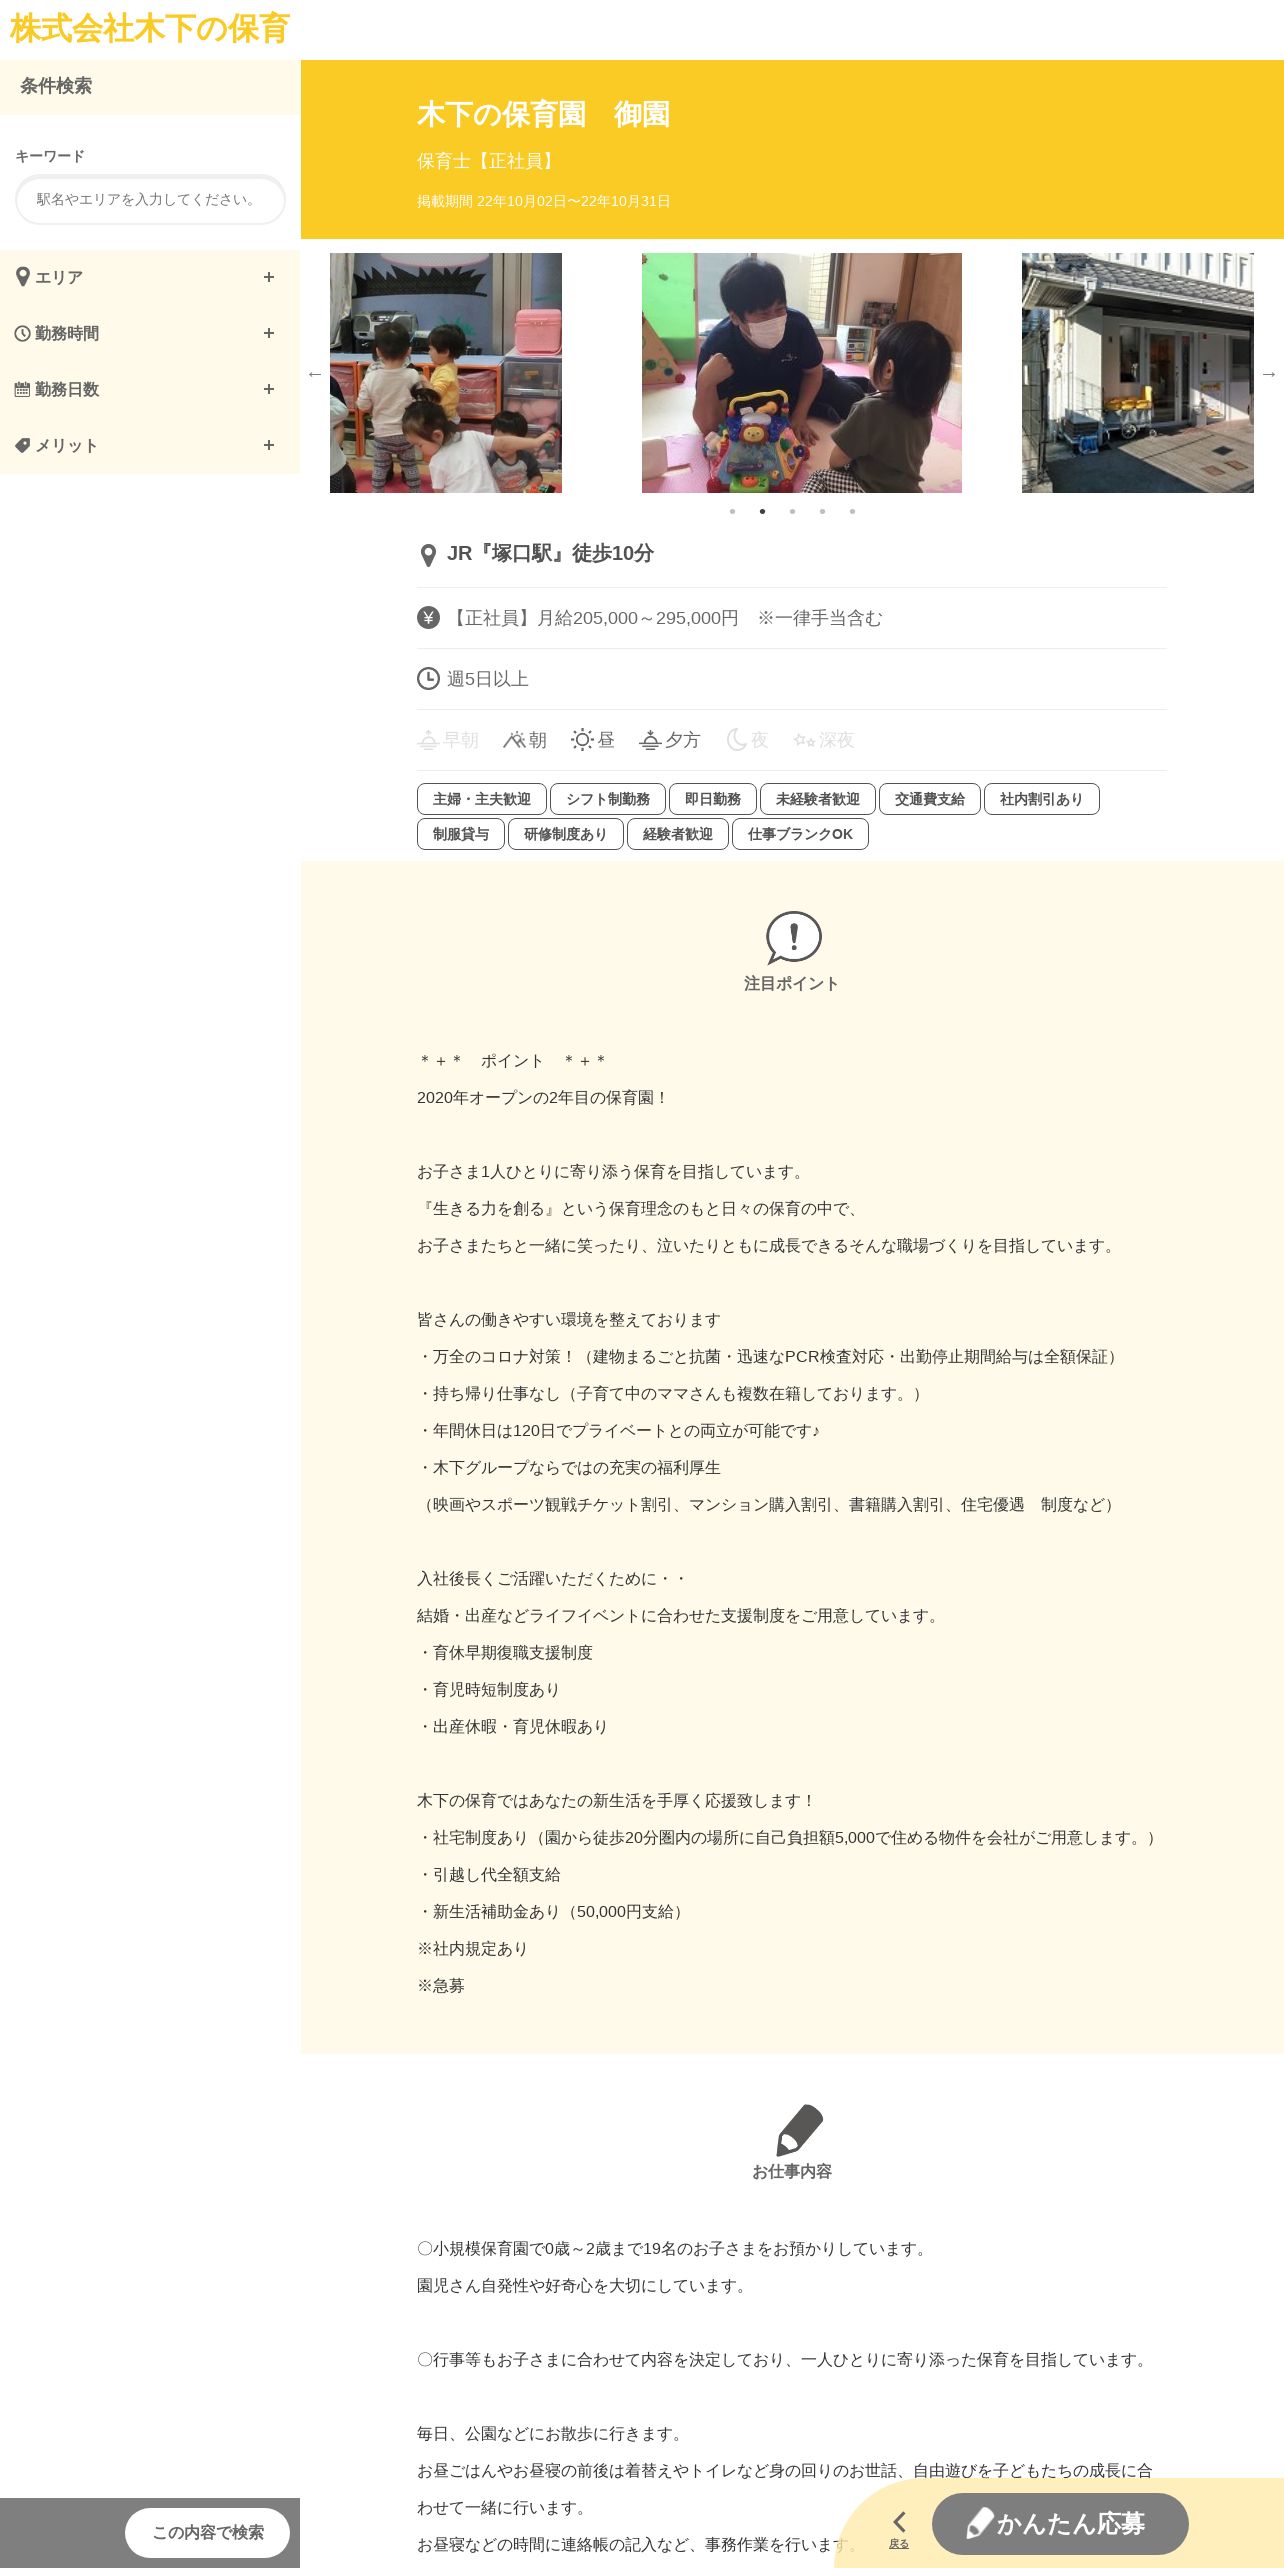The height and width of the screenshot is (2568, 1284).
Task: Select the 研修制度あり tag
Action: pyautogui.click(x=566, y=834)
